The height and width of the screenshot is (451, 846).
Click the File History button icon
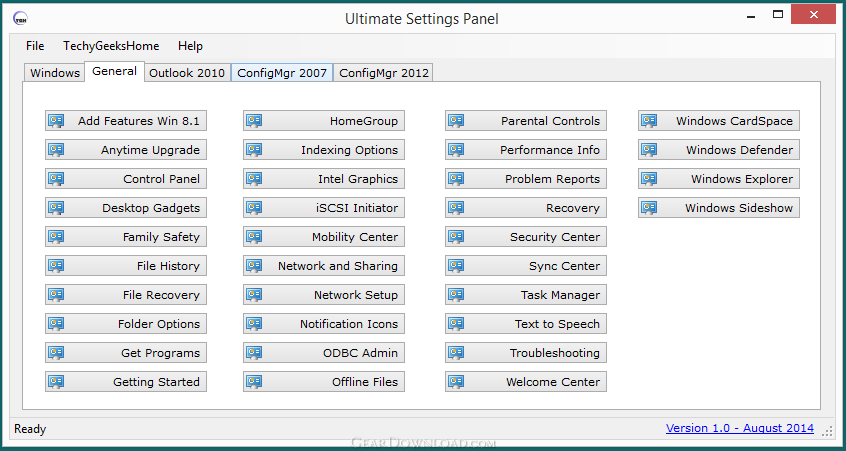(56, 266)
